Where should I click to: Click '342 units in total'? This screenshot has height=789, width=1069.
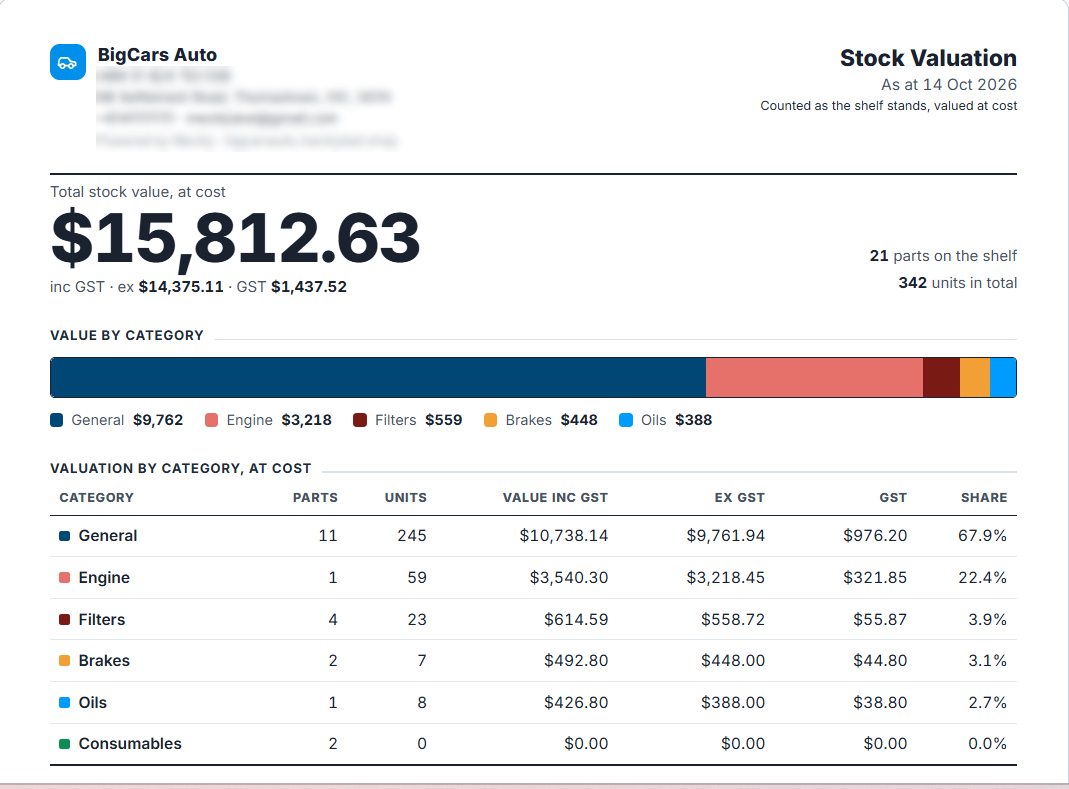click(958, 283)
